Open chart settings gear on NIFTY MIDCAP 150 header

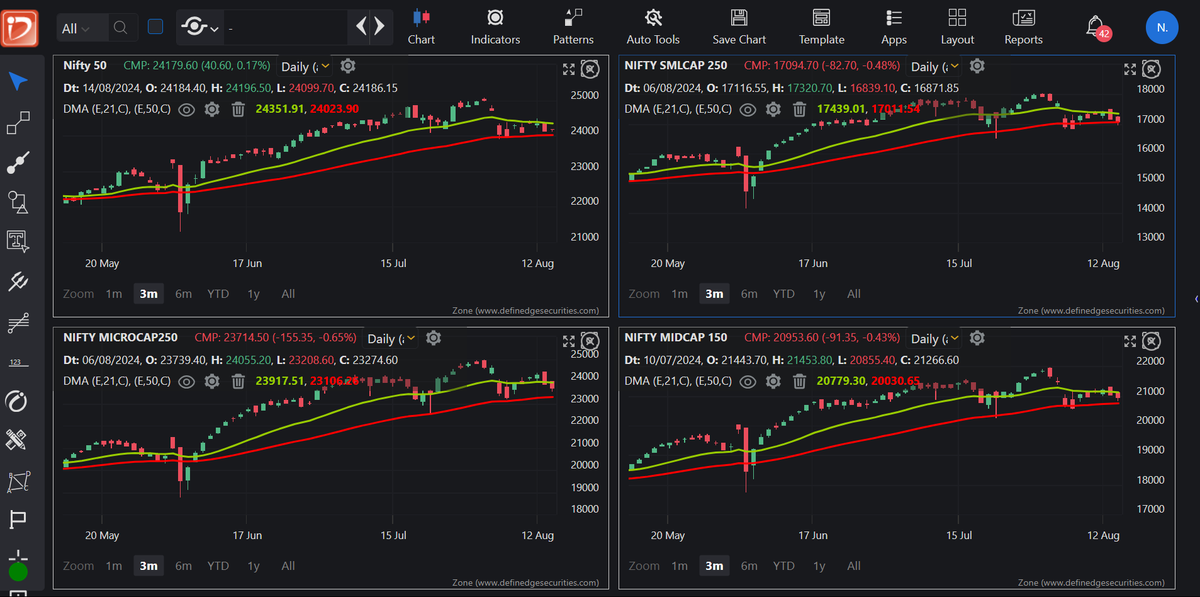pos(977,338)
